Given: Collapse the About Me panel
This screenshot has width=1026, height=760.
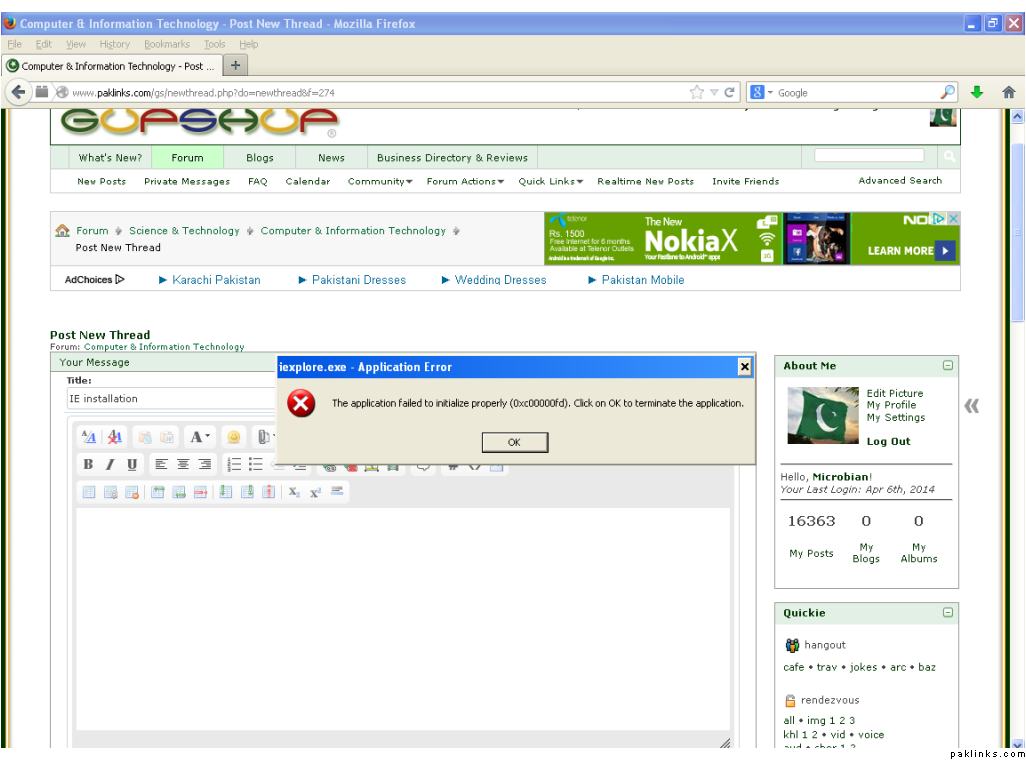Looking at the screenshot, I should 948,366.
